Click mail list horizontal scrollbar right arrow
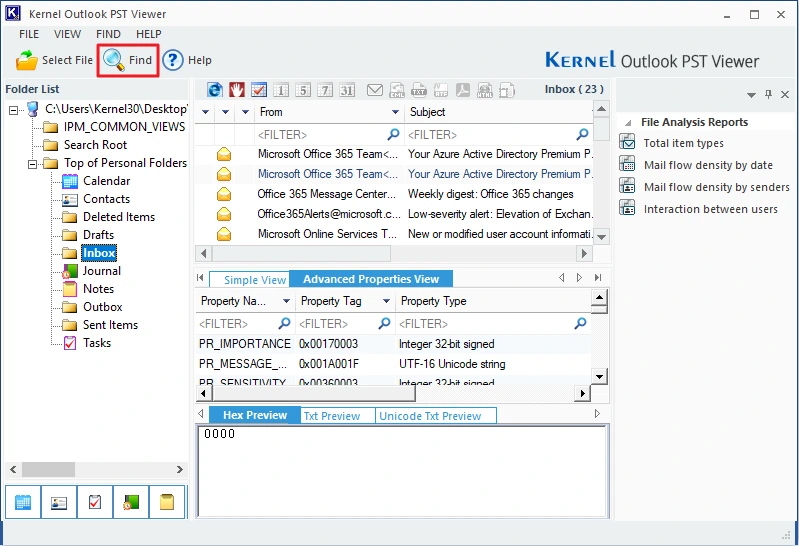The image size is (799, 546). tap(584, 253)
